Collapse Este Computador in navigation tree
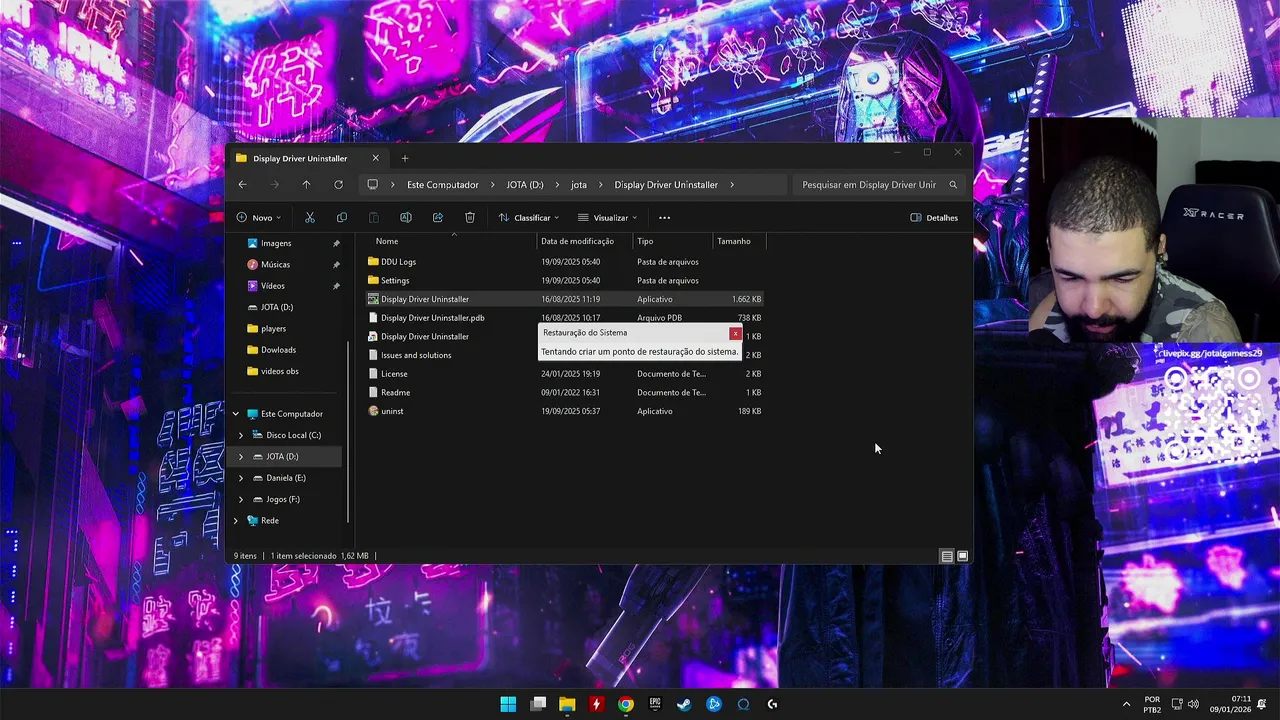1280x720 pixels. (x=236, y=414)
